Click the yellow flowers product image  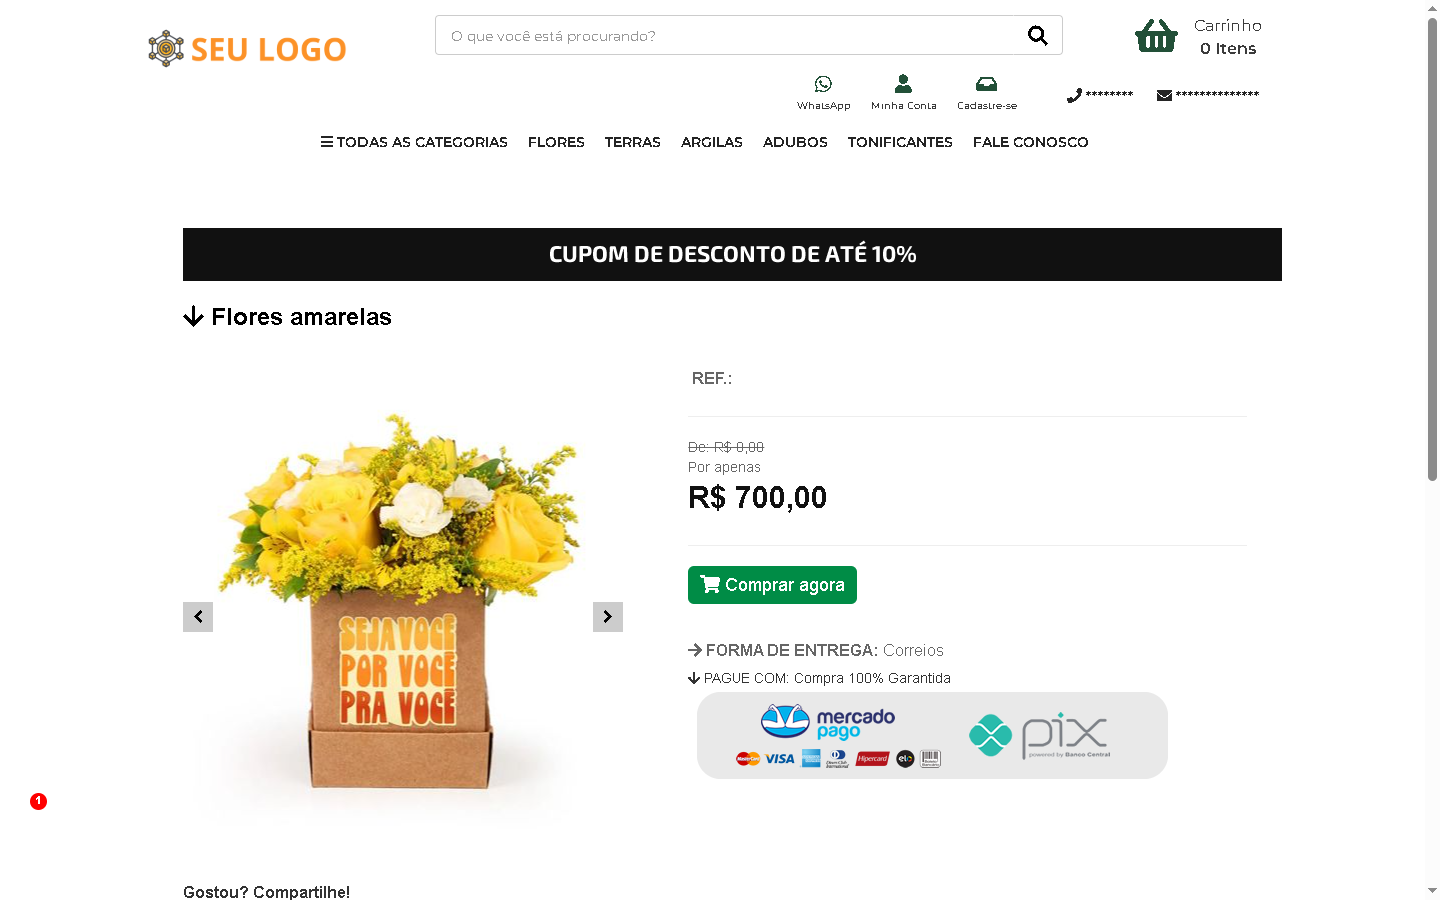[400, 600]
